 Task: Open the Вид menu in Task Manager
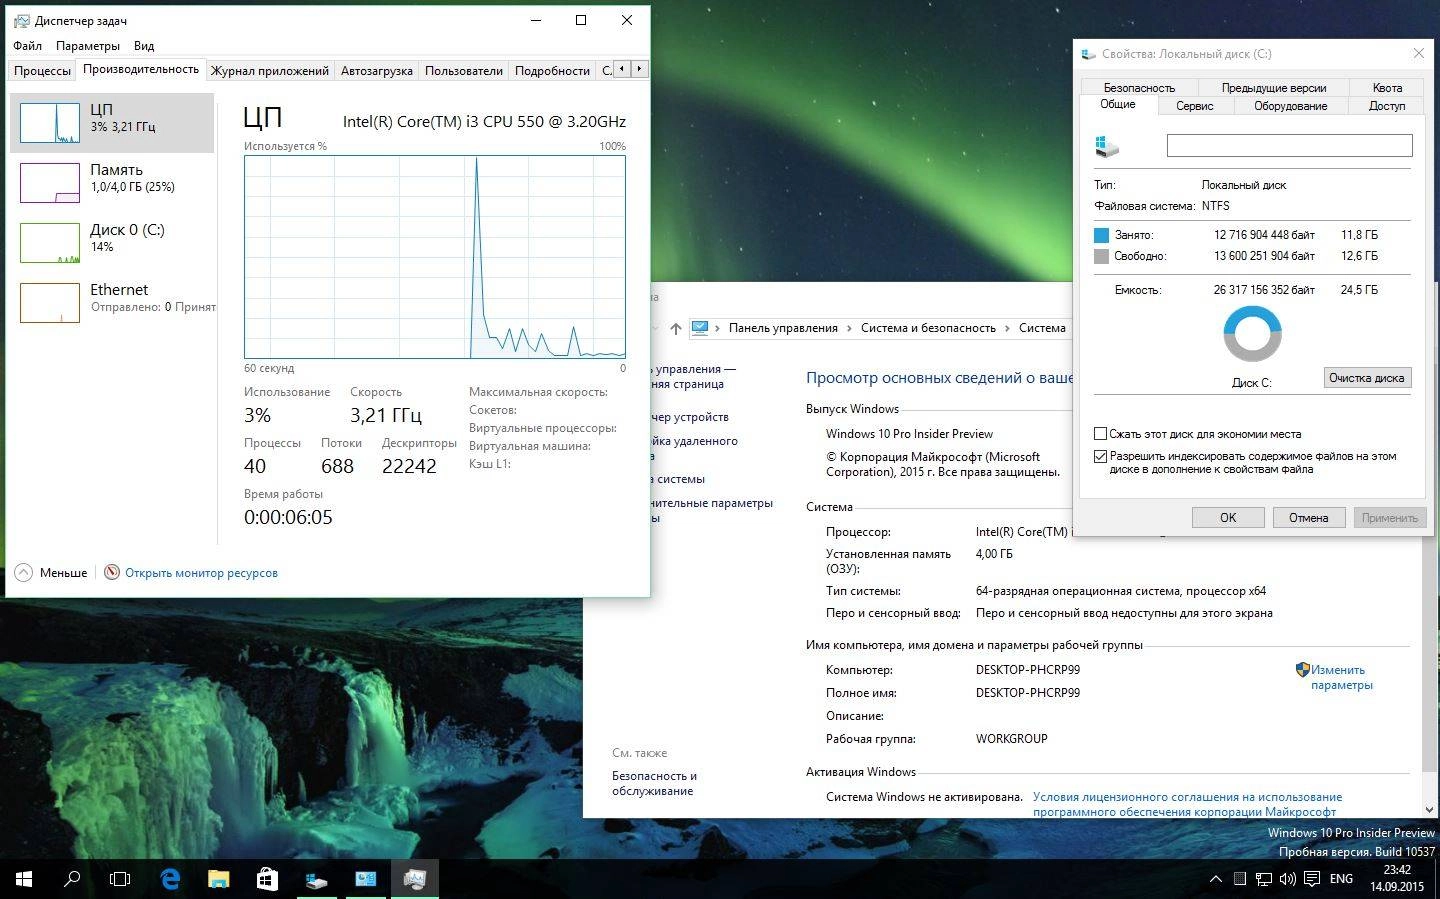[144, 46]
